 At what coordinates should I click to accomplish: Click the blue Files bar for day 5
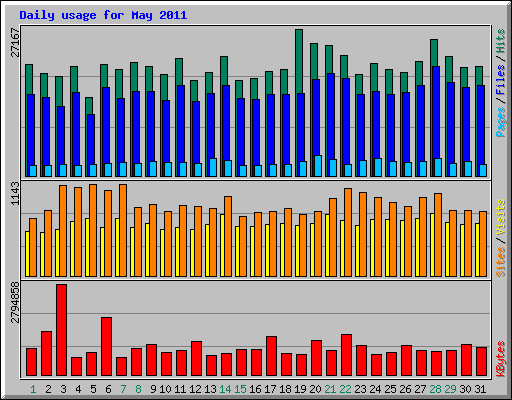tap(91, 139)
